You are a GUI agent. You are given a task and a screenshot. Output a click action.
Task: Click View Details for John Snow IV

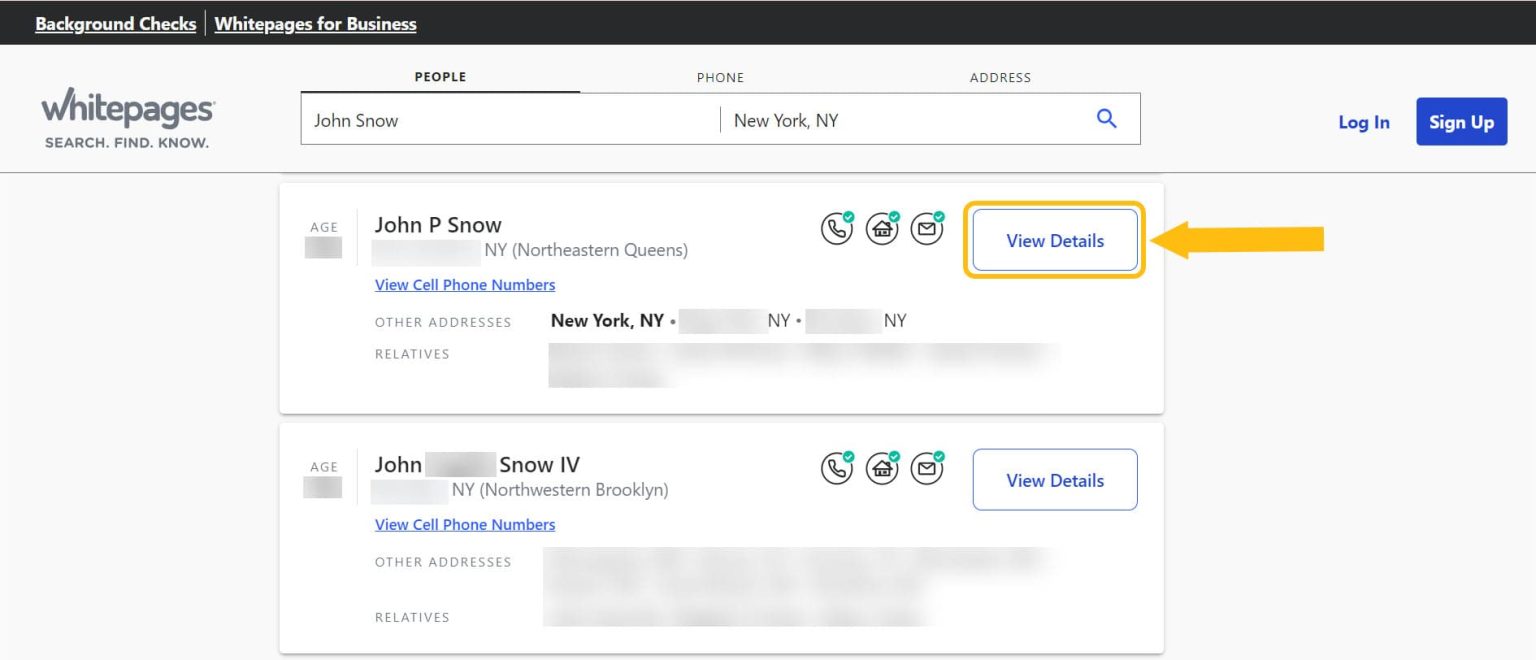(1054, 479)
